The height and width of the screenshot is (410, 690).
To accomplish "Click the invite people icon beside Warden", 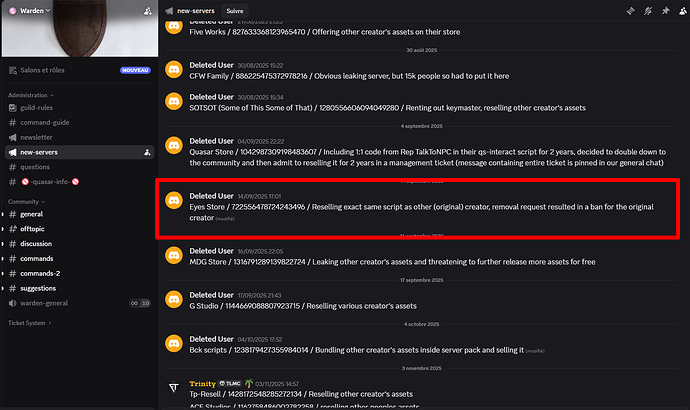I will tap(148, 10).
